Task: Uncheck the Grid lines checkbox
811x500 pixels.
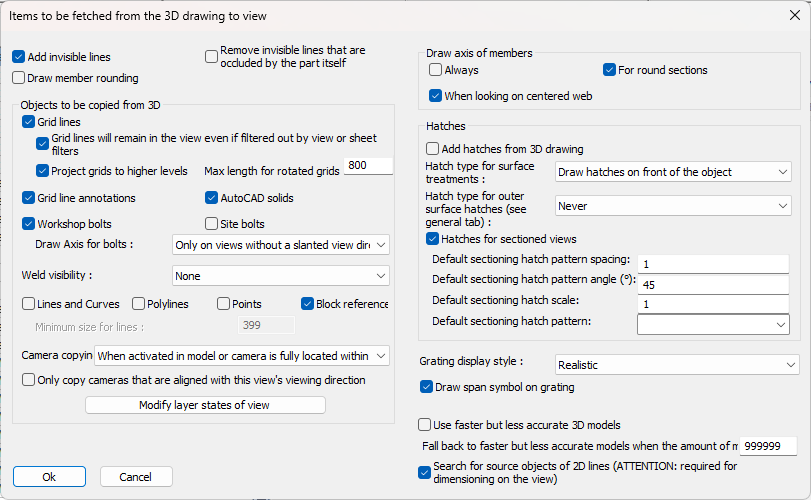Action: pos(29,122)
